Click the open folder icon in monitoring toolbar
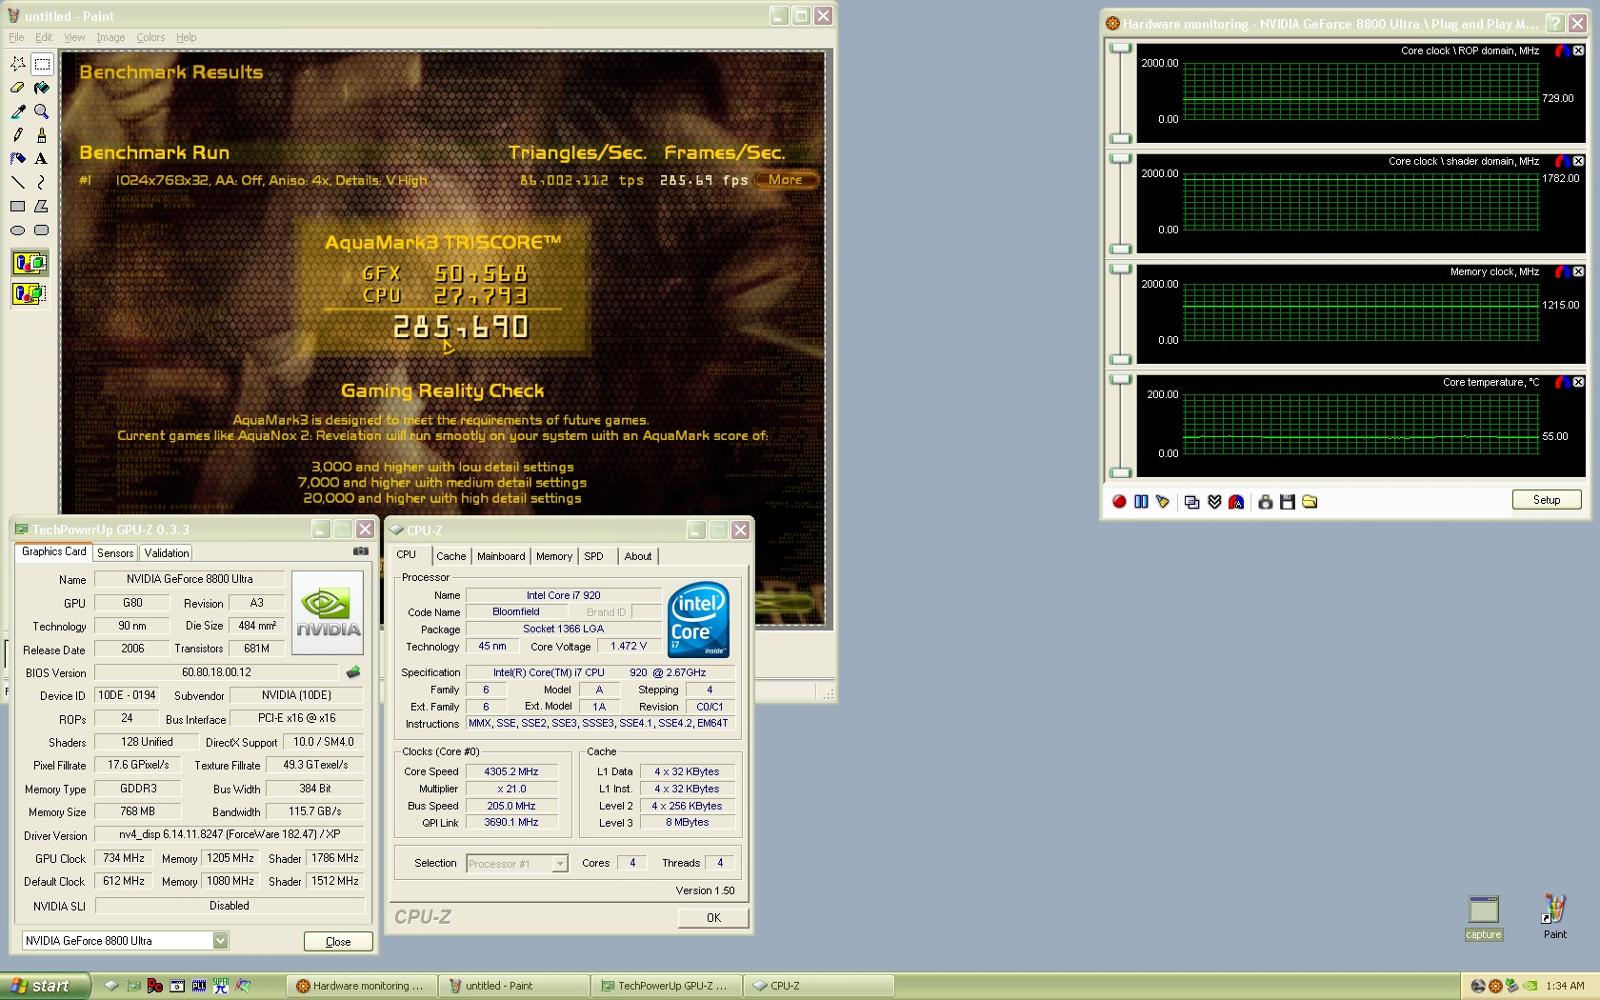 click(1309, 501)
